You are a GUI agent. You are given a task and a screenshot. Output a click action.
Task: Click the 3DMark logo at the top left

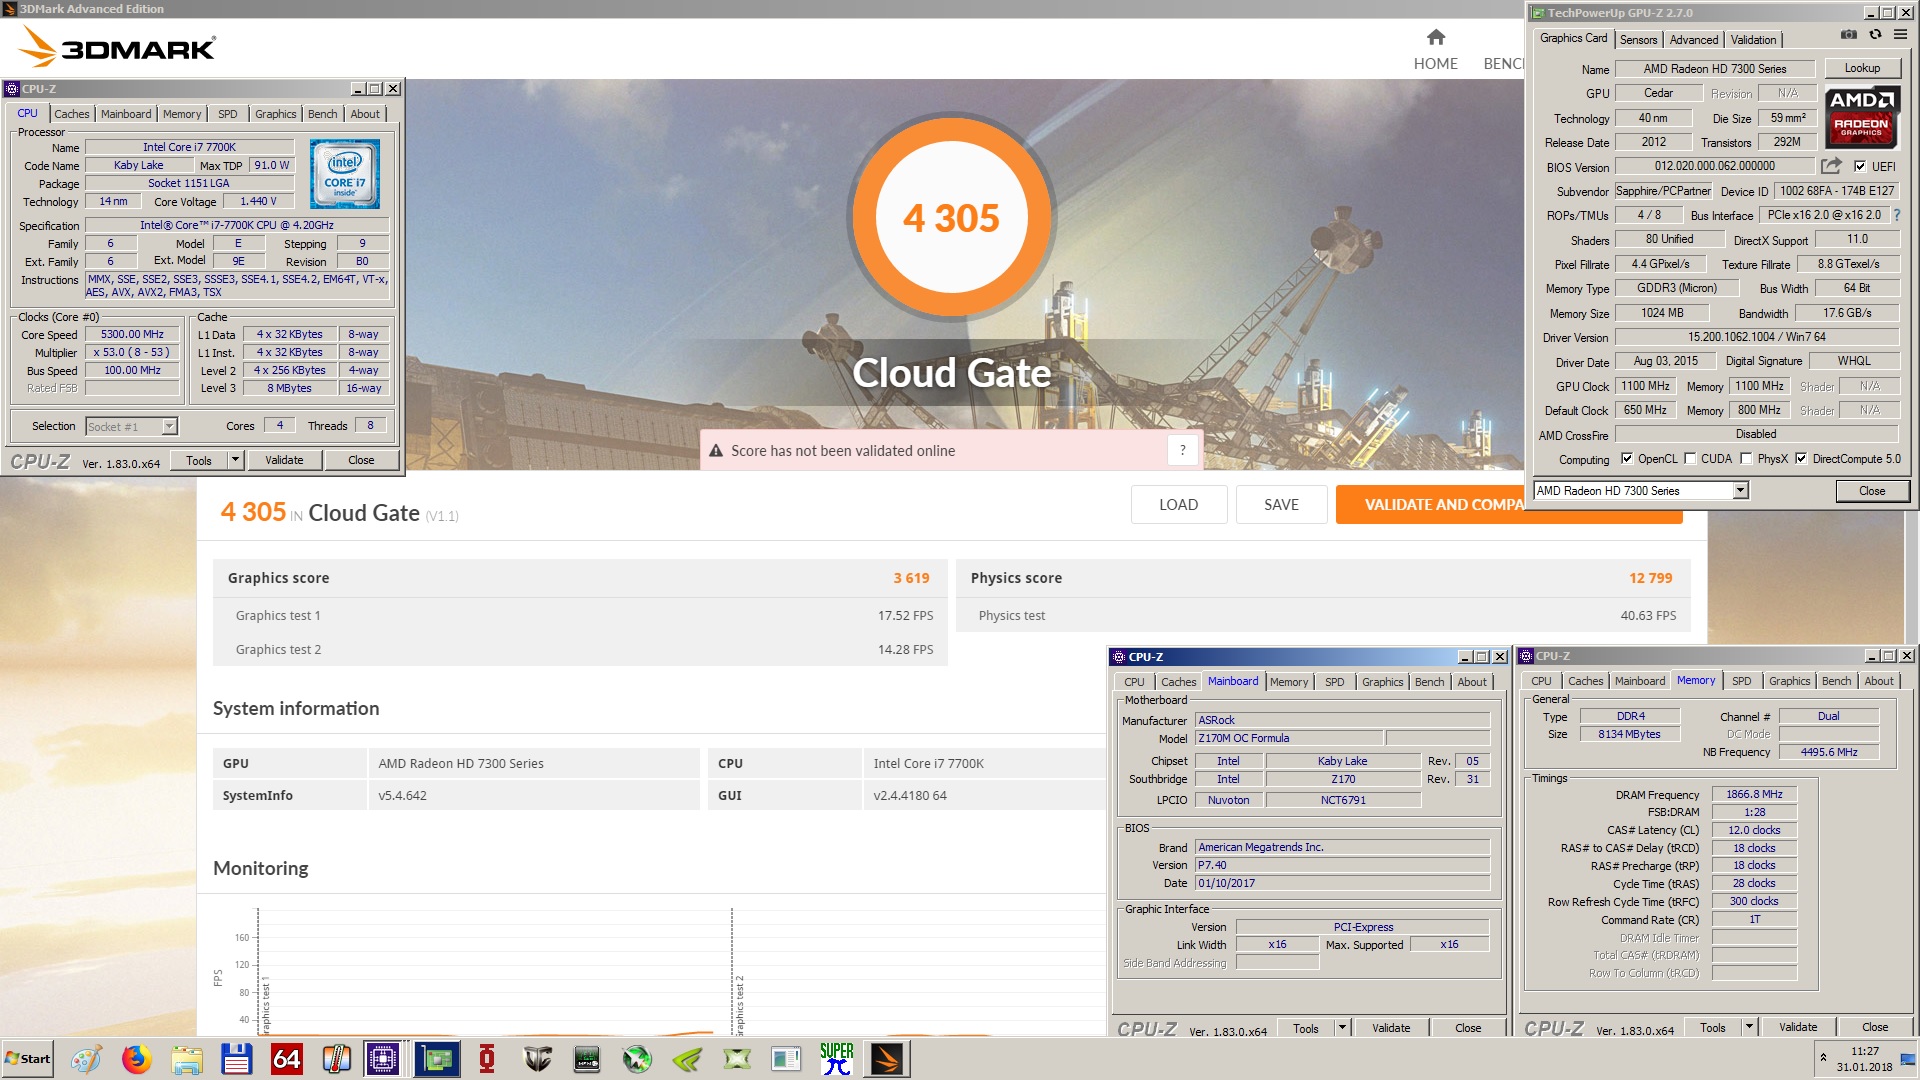[x=118, y=47]
